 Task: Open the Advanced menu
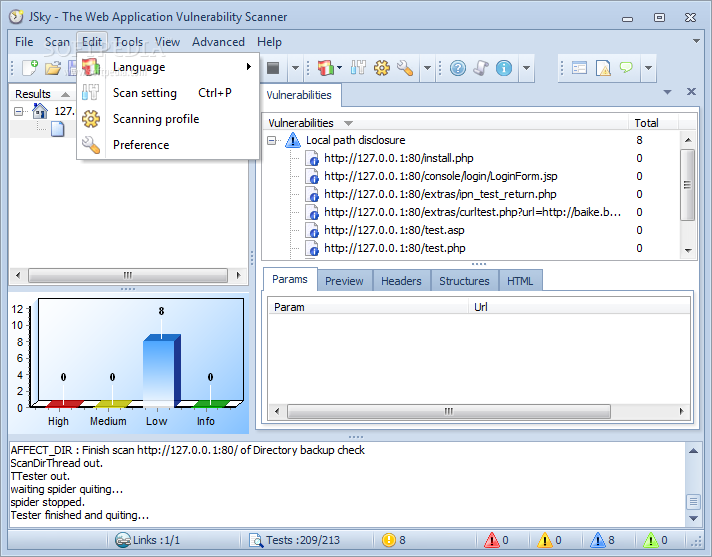point(218,42)
